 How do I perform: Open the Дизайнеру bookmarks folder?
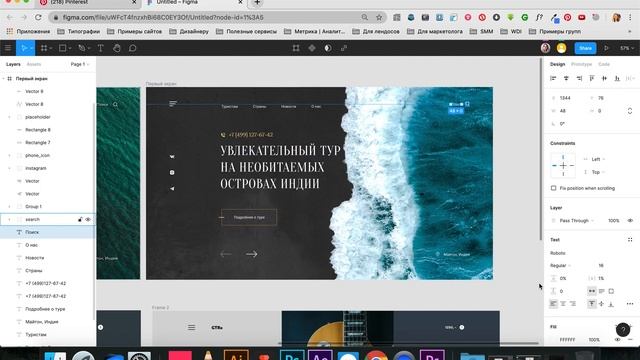pos(189,31)
